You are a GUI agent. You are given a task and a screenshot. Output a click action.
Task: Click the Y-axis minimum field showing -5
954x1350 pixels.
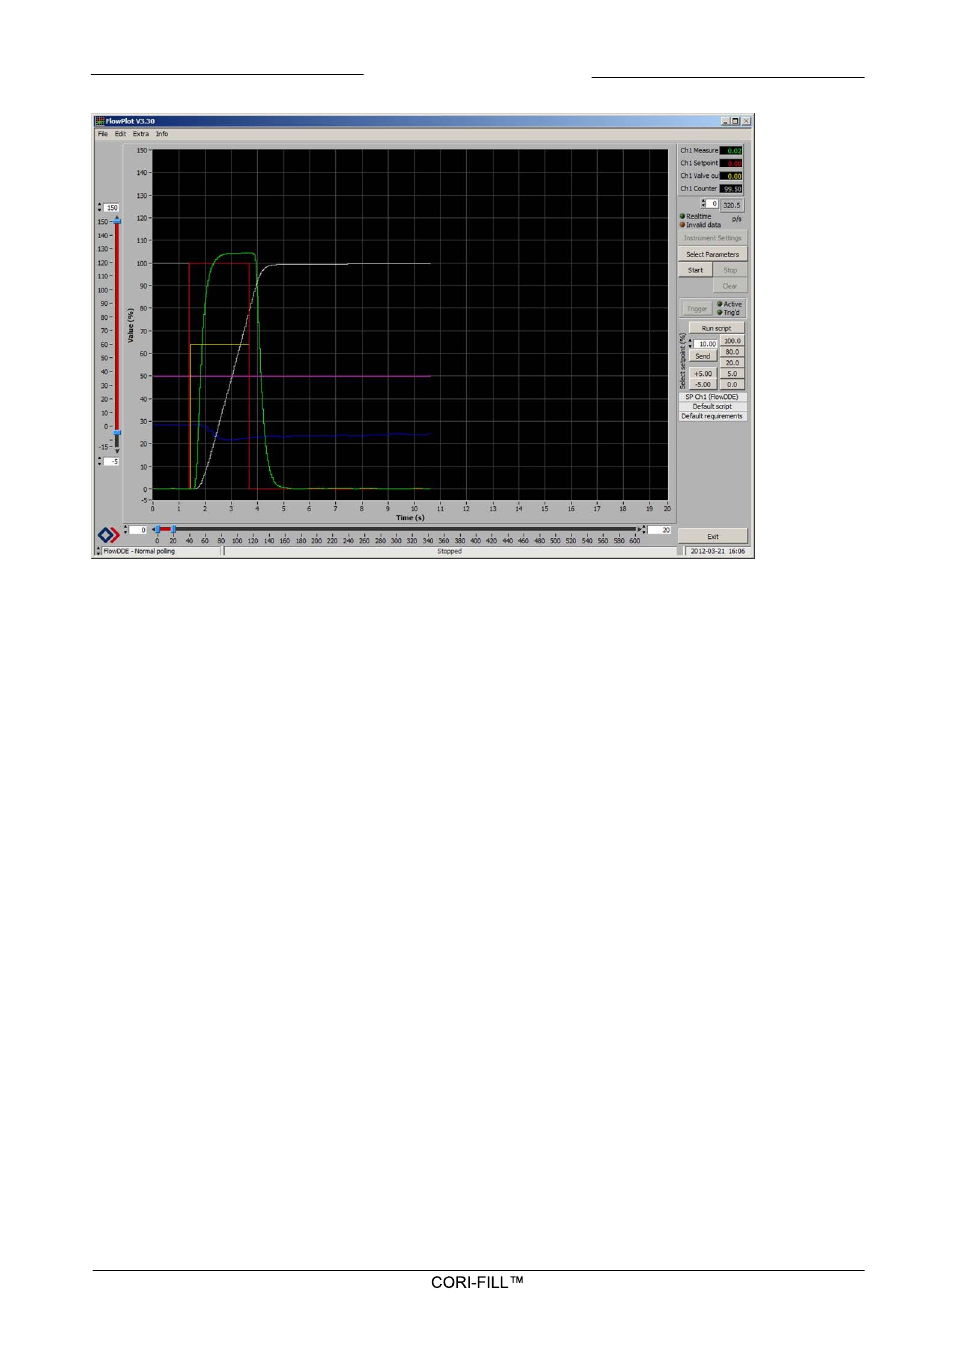tap(111, 462)
